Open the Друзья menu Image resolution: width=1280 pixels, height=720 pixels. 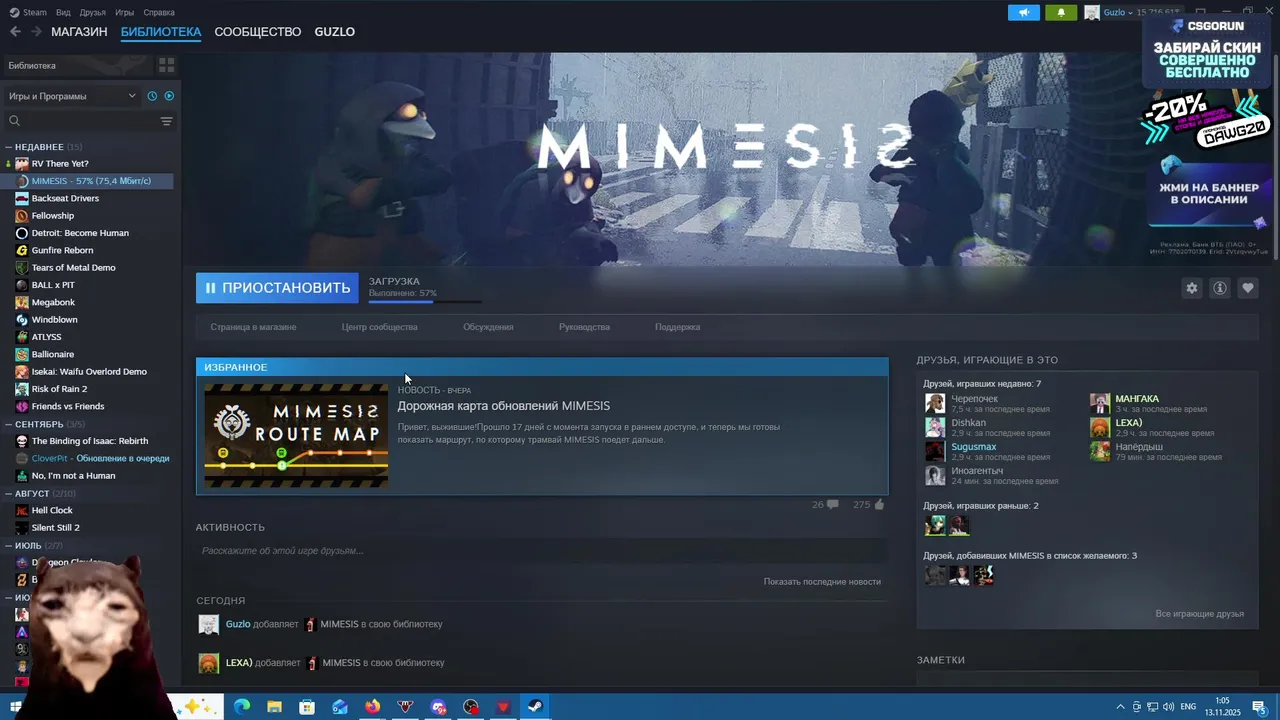click(92, 12)
